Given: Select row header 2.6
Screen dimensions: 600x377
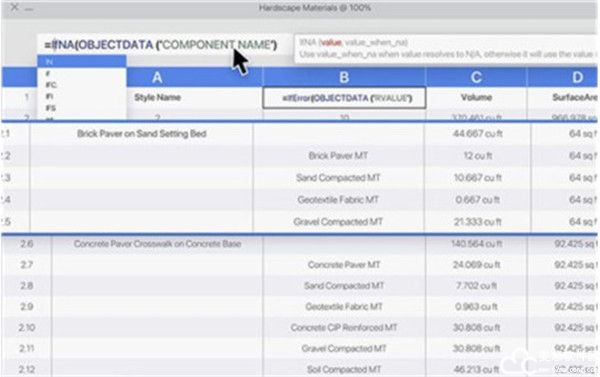Looking at the screenshot, I should [26, 244].
